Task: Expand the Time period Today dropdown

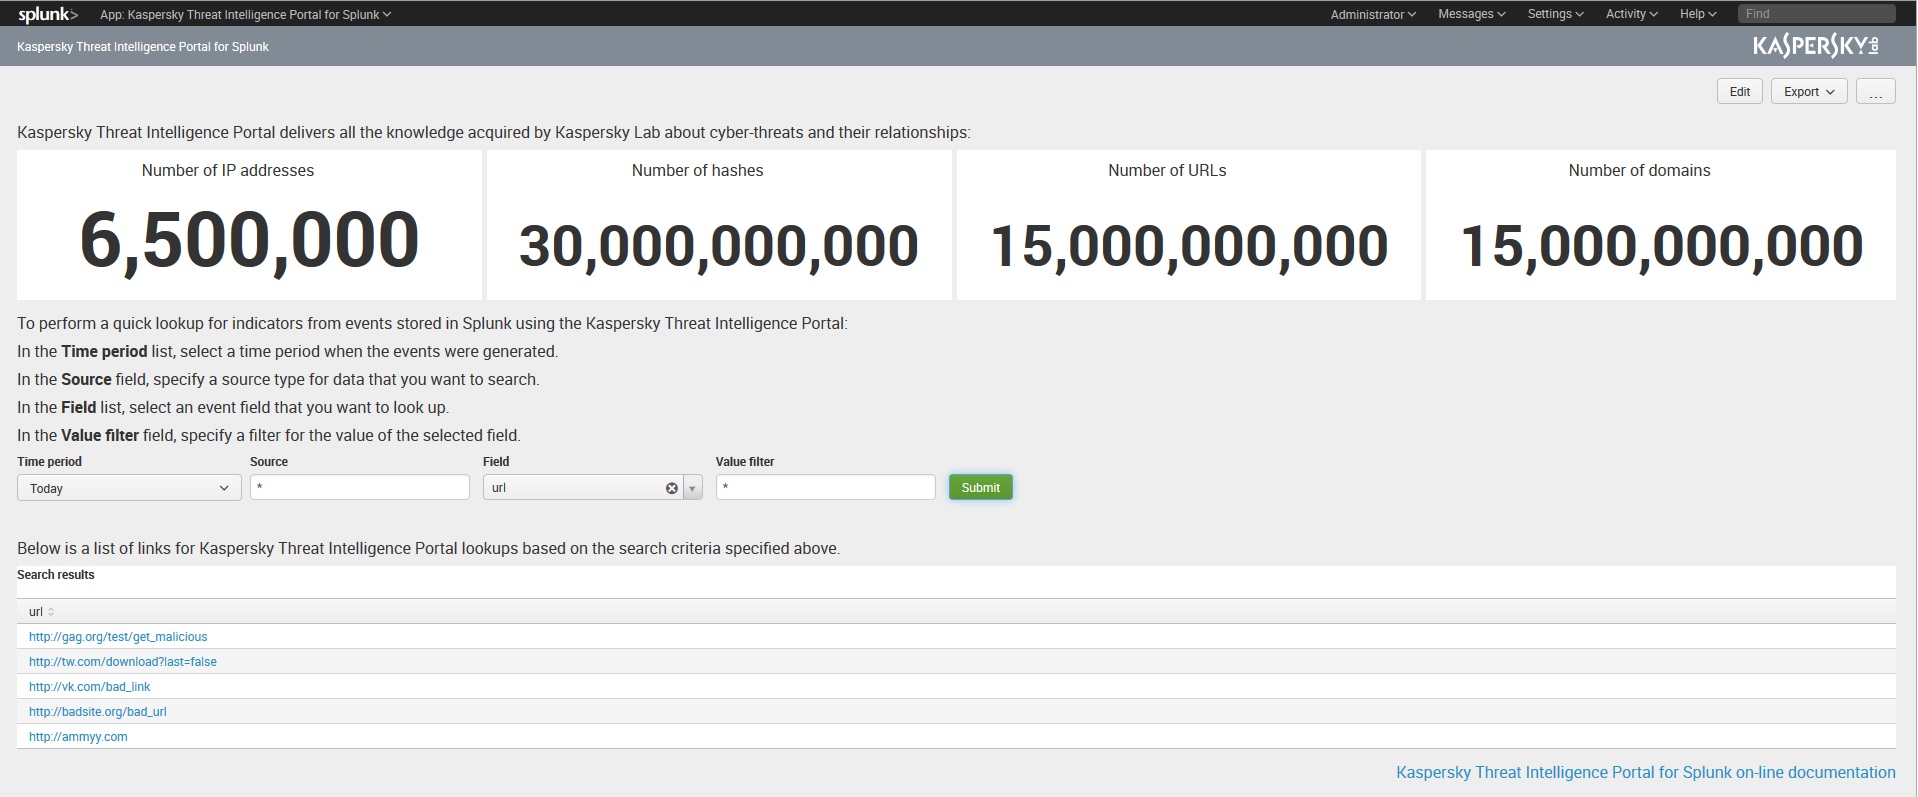Action: [x=129, y=488]
